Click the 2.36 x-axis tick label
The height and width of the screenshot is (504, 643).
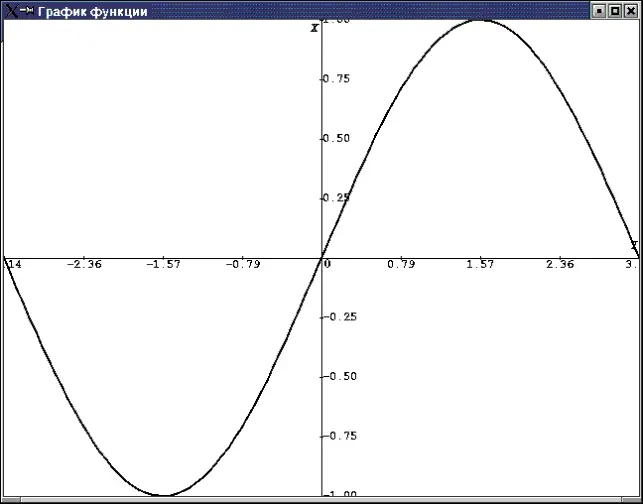pos(560,265)
